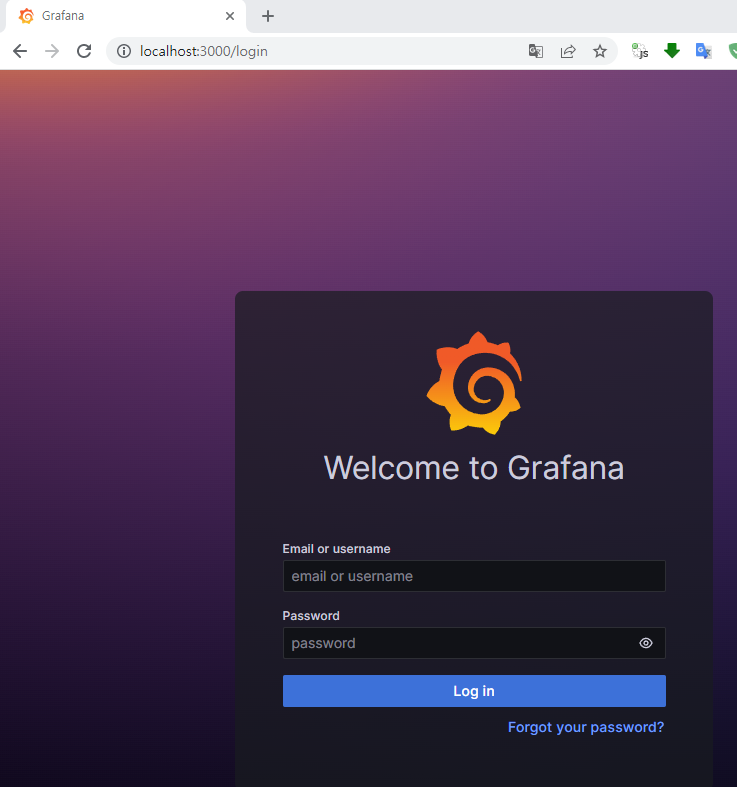The image size is (737, 787).
Task: Focus the Email or username input field
Action: pos(474,576)
